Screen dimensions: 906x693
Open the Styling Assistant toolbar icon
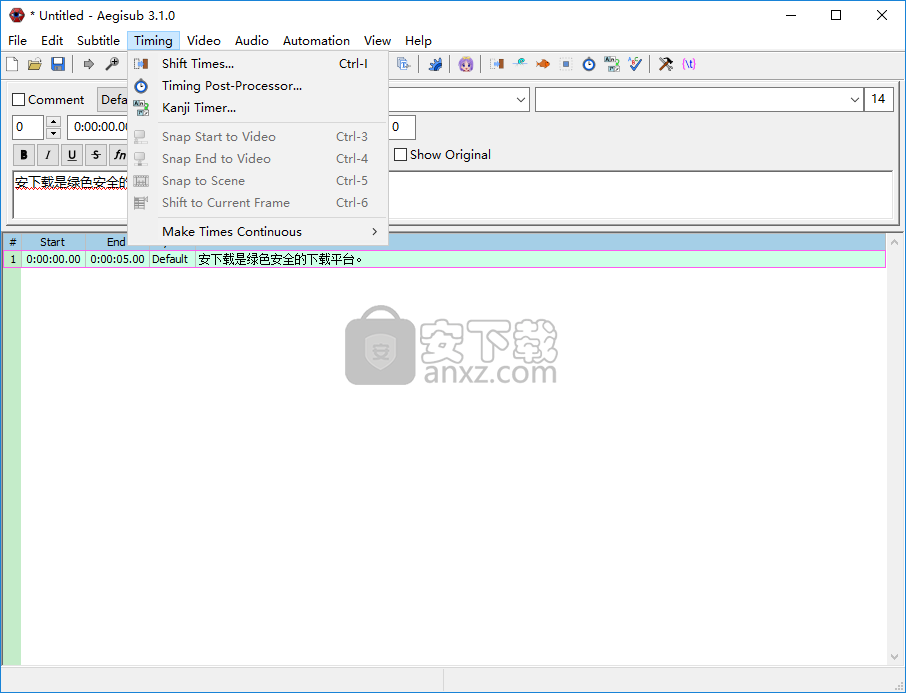click(x=520, y=64)
